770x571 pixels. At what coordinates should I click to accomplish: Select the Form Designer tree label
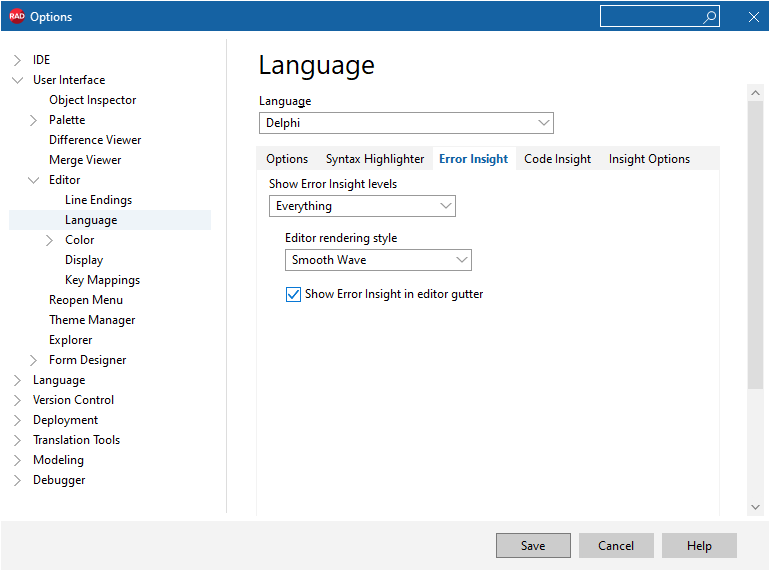[x=87, y=360]
